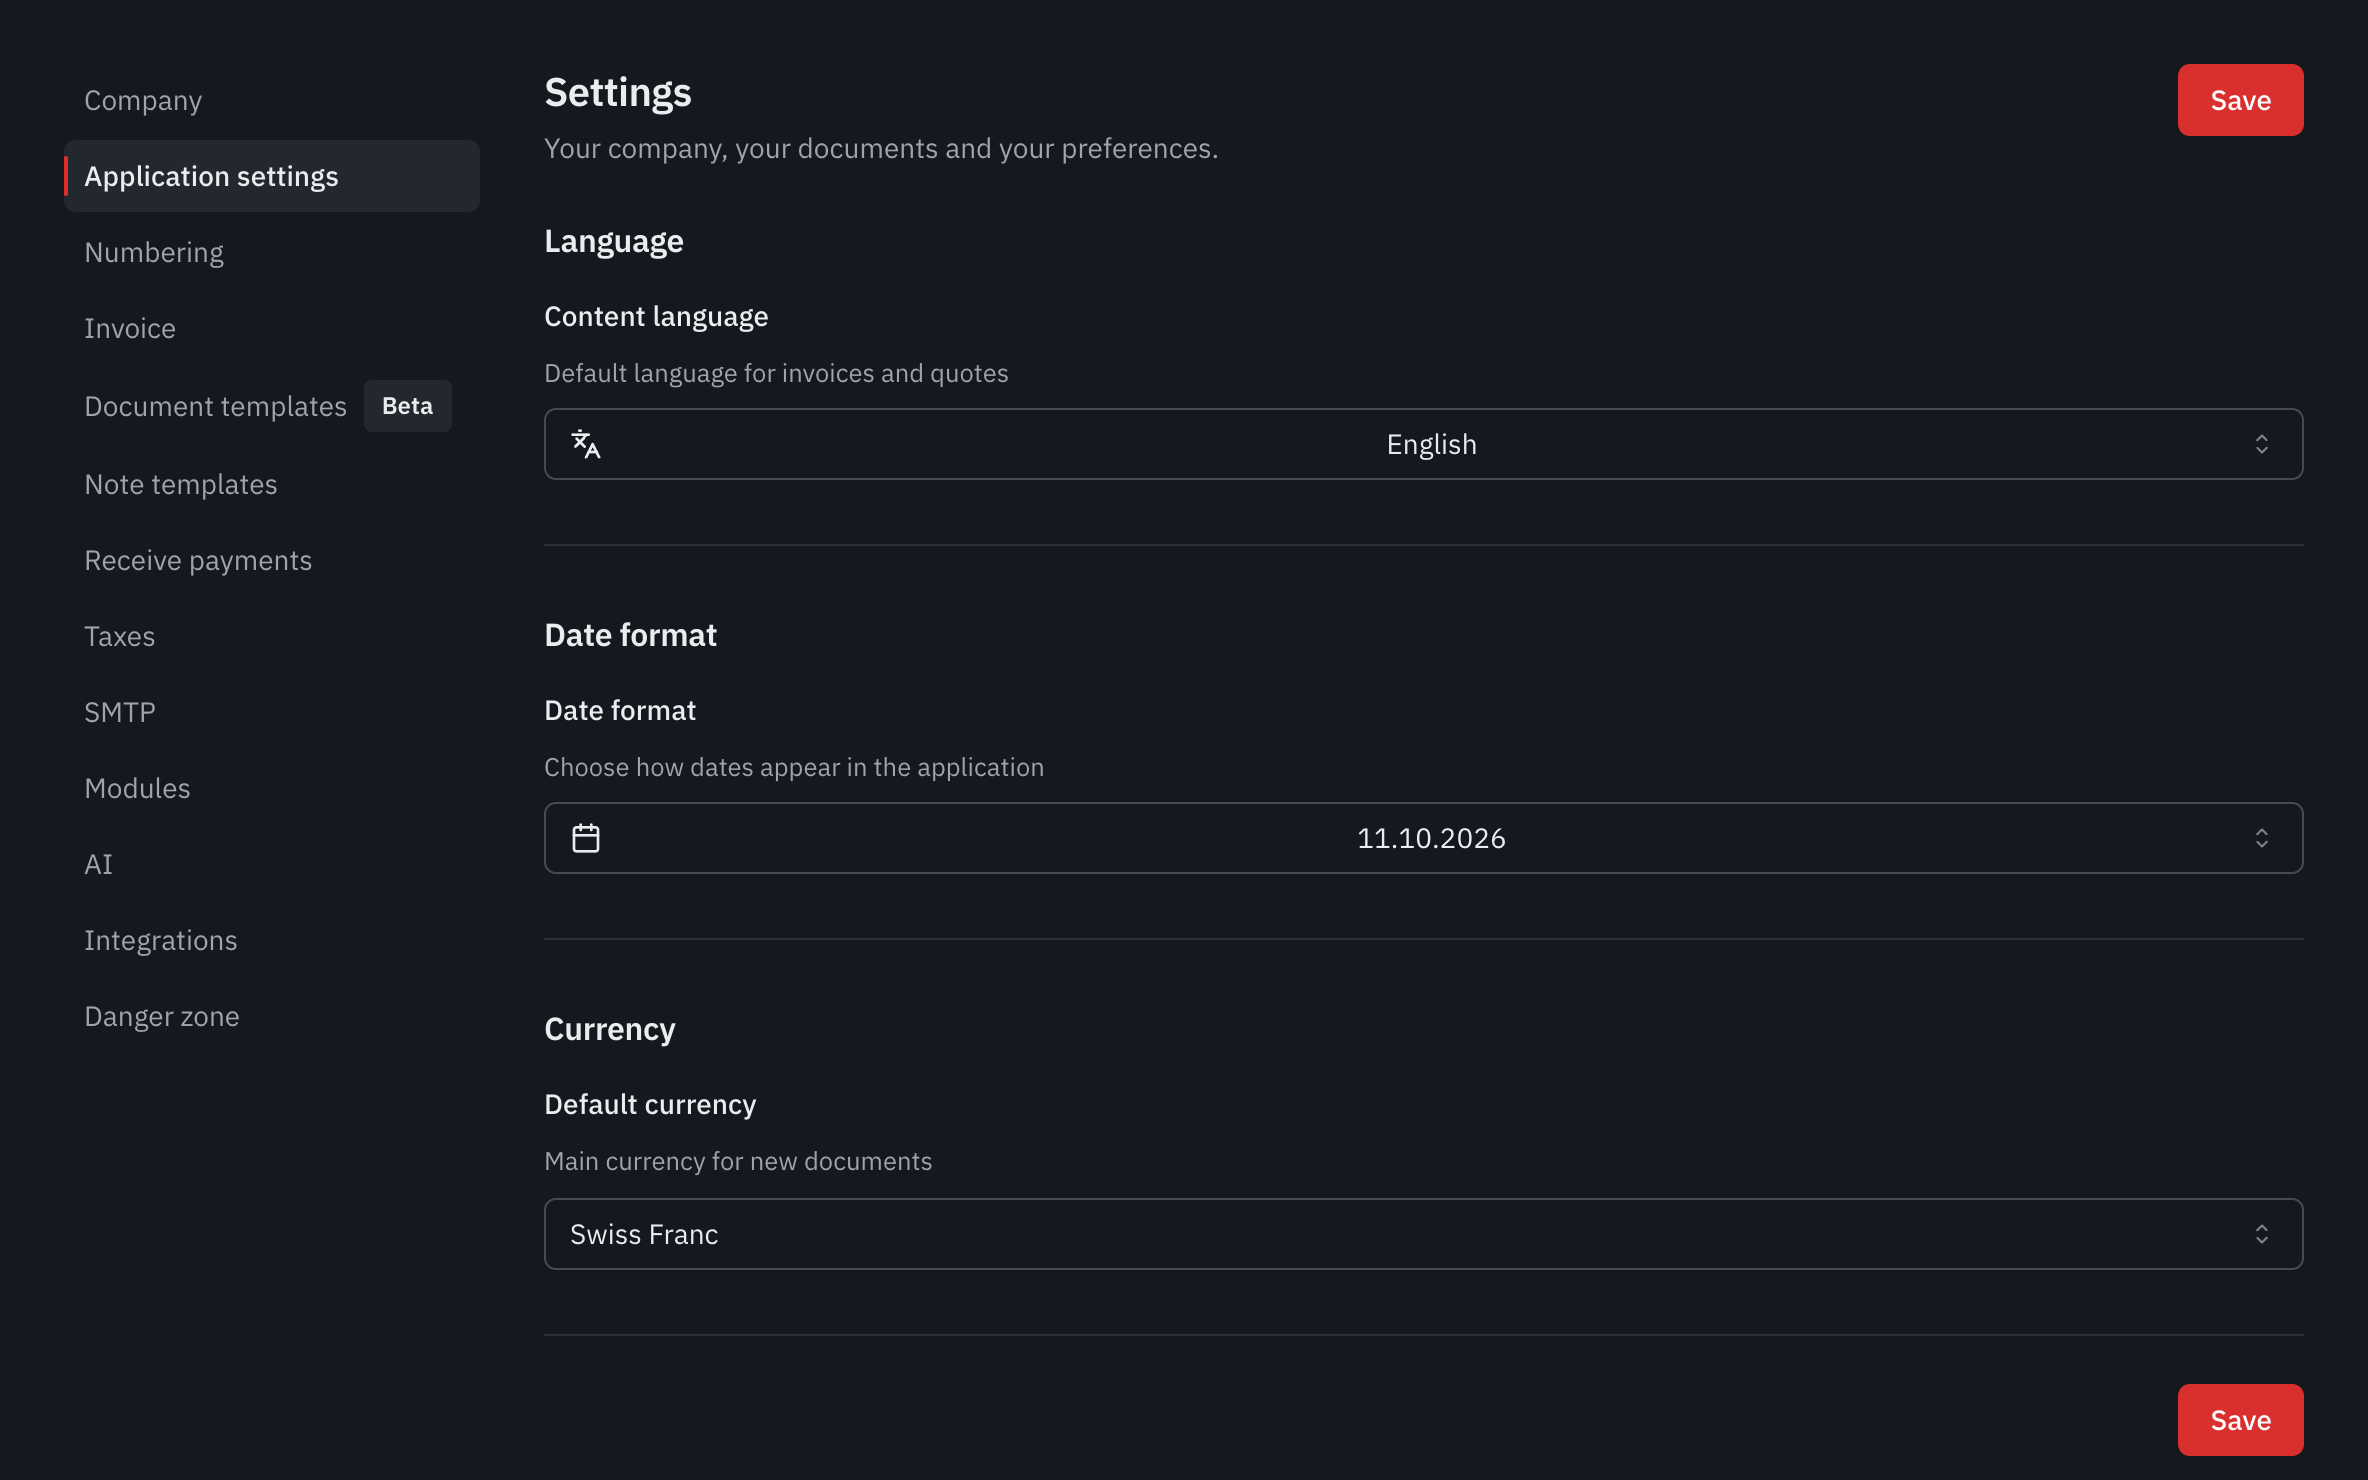Click the translate icon in Content language field
Screen dimensions: 2368x1480
pos(586,444)
